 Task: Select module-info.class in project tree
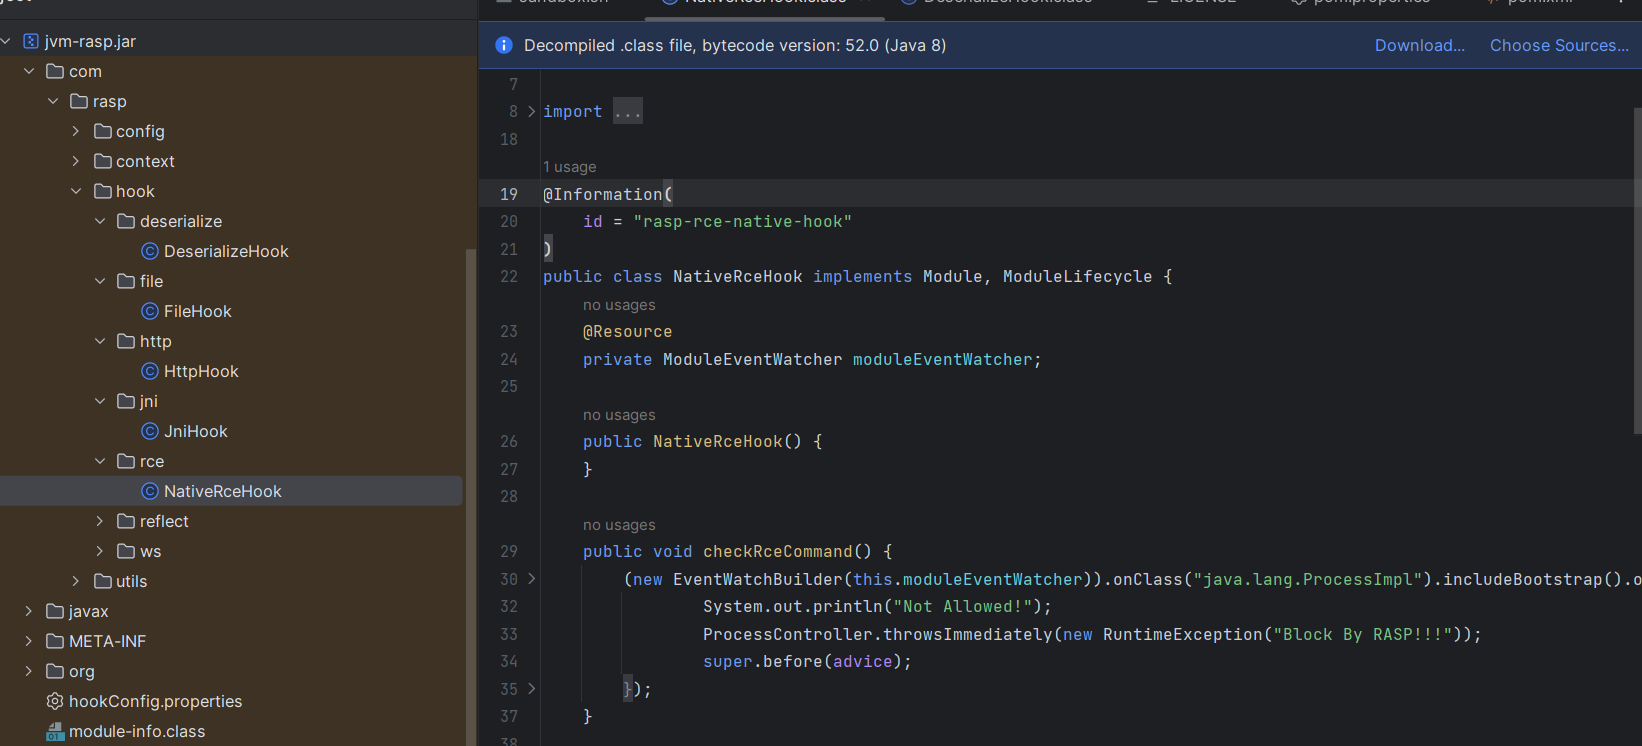[231, 731]
